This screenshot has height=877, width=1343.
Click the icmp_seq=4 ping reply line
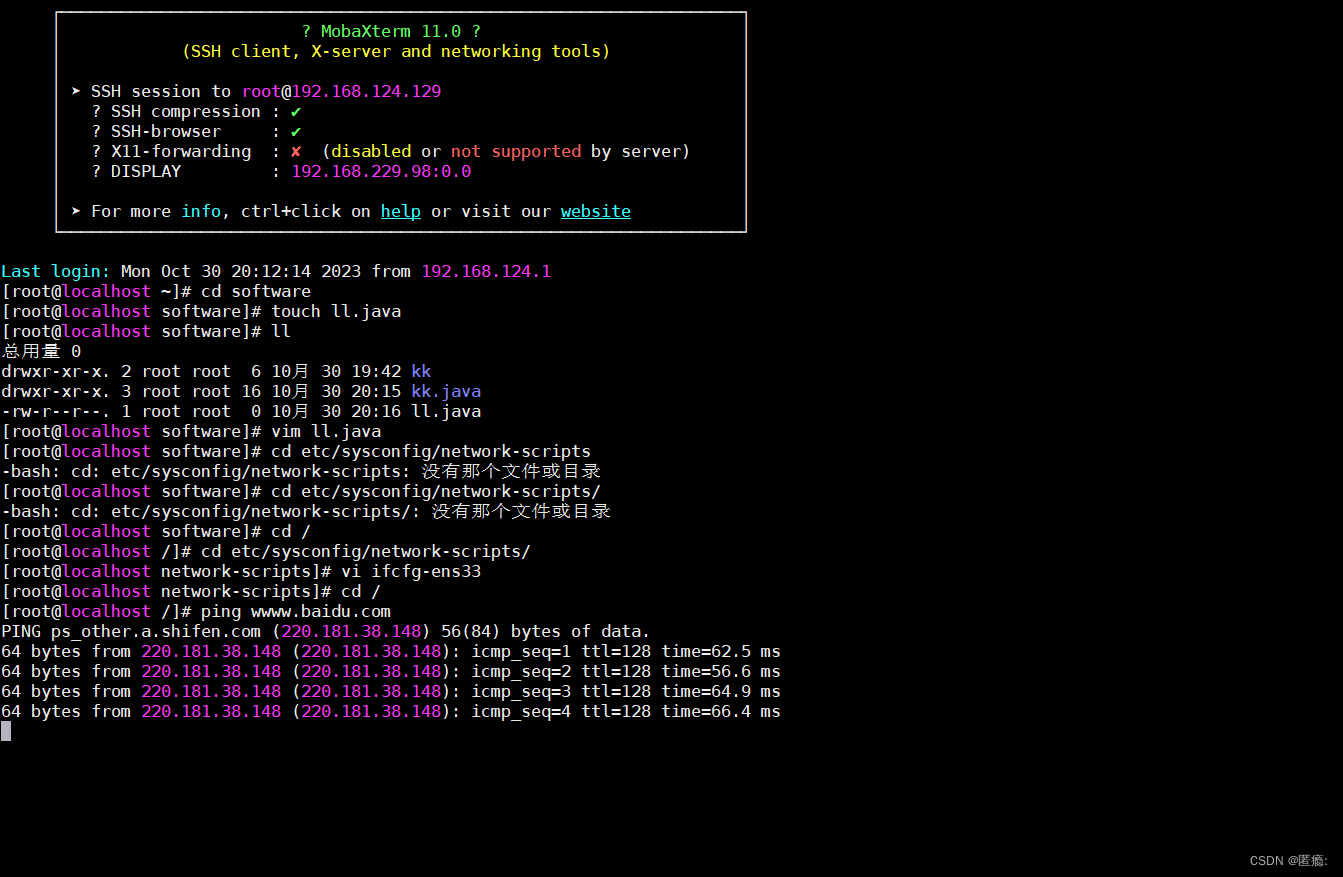pos(391,711)
